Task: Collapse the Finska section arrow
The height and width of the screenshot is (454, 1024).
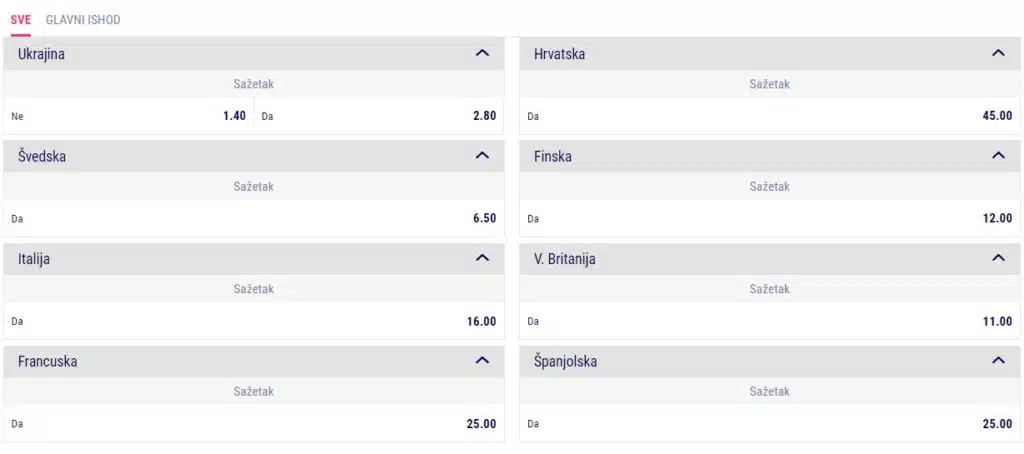Action: click(998, 155)
